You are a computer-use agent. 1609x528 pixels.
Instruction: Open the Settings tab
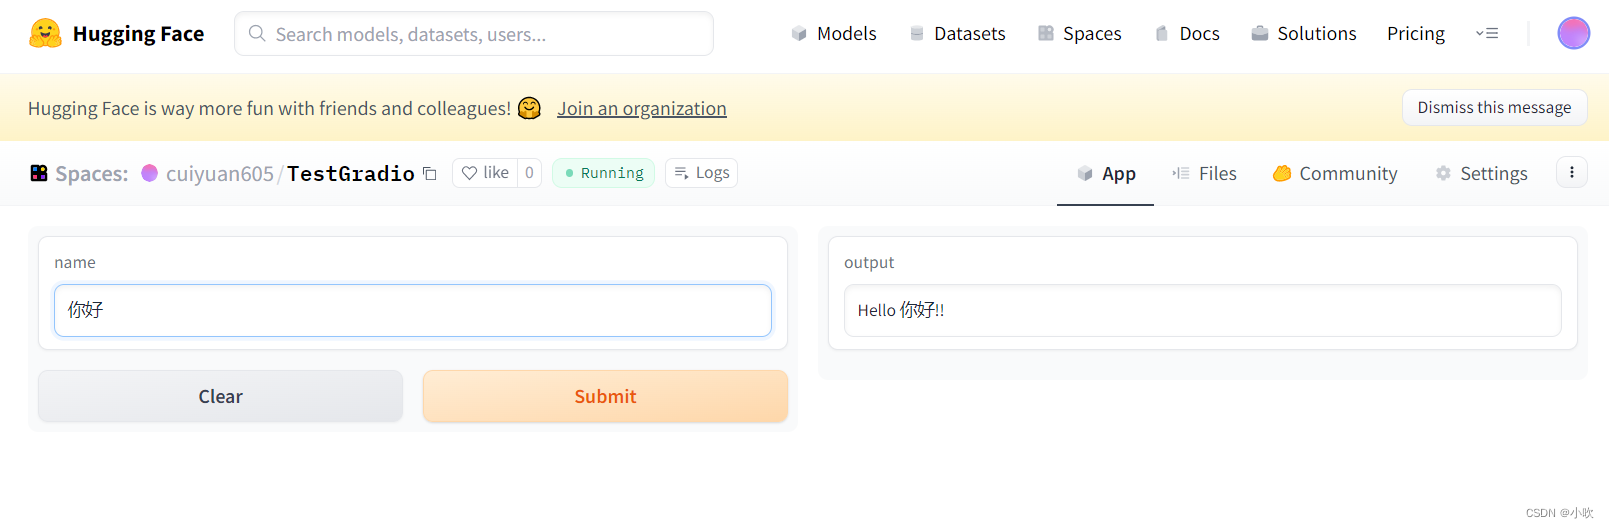1481,174
